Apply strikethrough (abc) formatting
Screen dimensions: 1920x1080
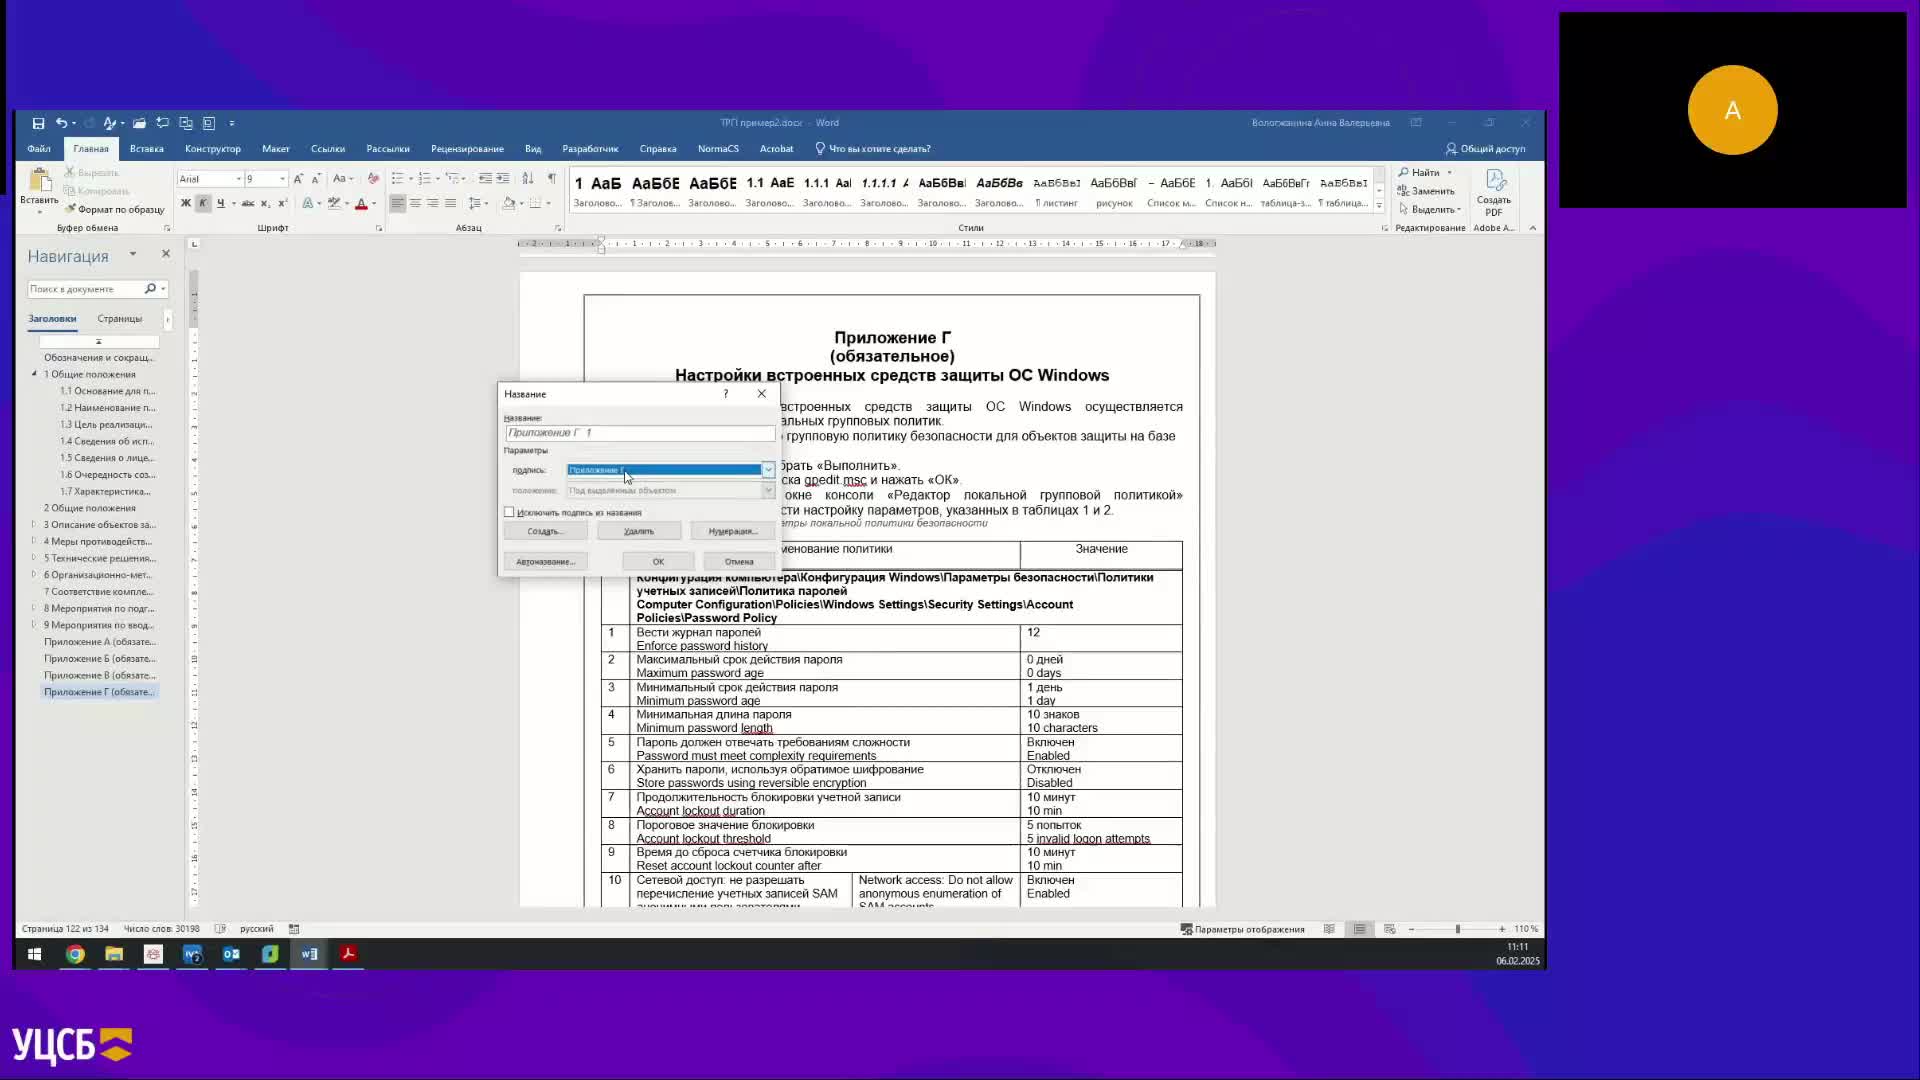click(x=247, y=203)
